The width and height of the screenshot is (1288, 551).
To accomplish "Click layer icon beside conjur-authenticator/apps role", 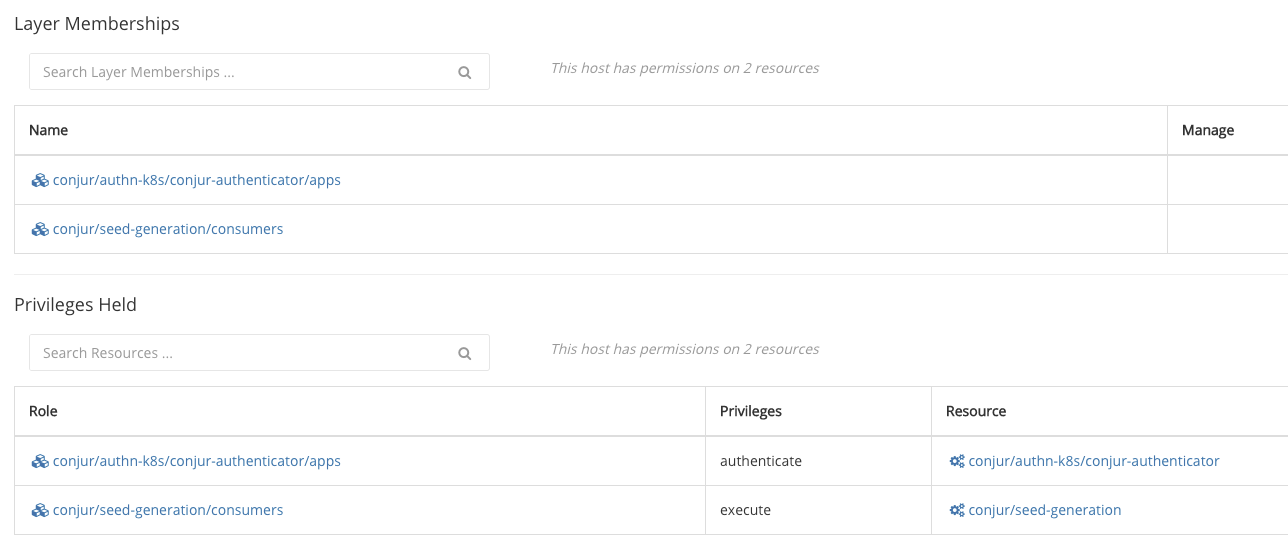I will click(x=40, y=461).
